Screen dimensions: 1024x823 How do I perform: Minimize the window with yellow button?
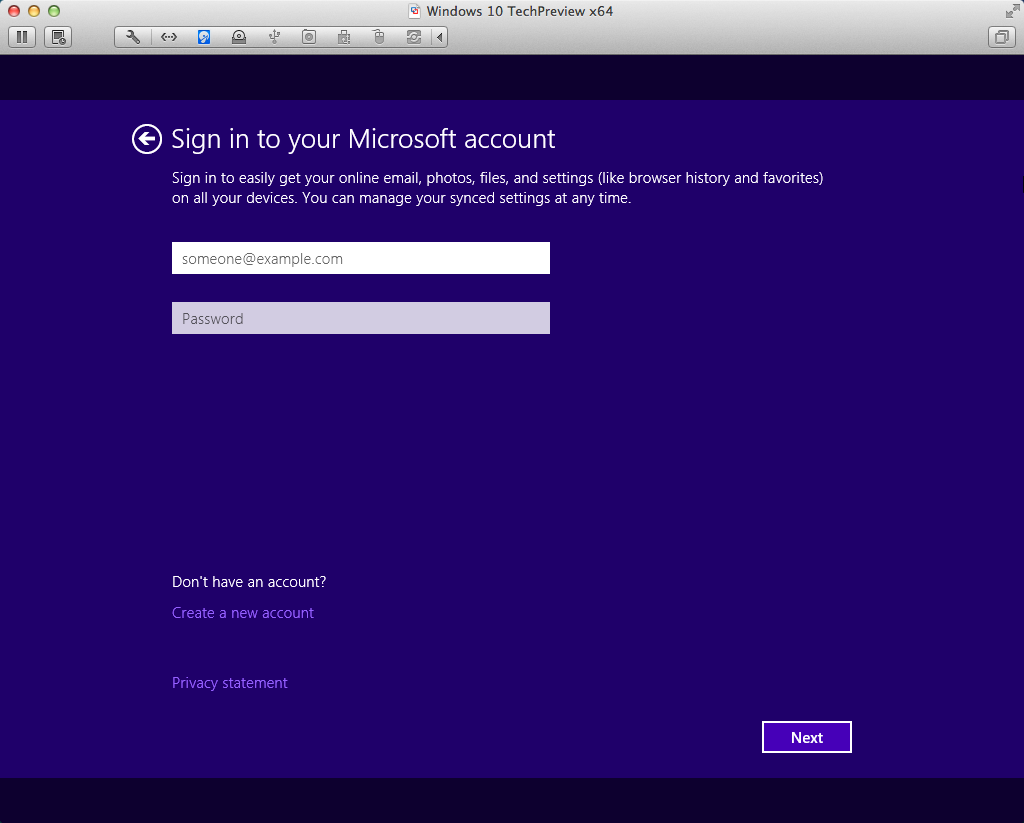(34, 11)
